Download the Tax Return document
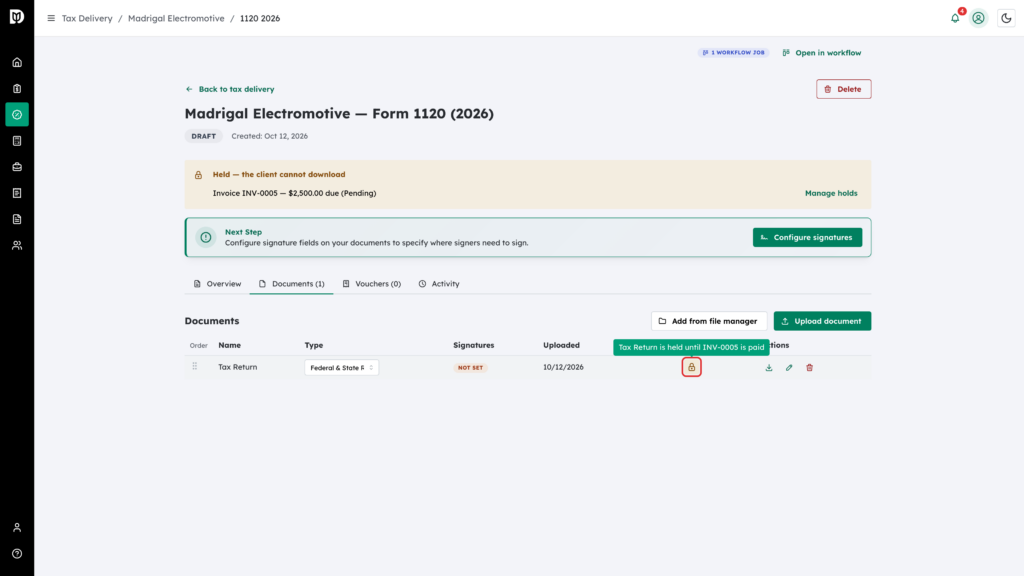This screenshot has width=1024, height=576. pyautogui.click(x=769, y=368)
